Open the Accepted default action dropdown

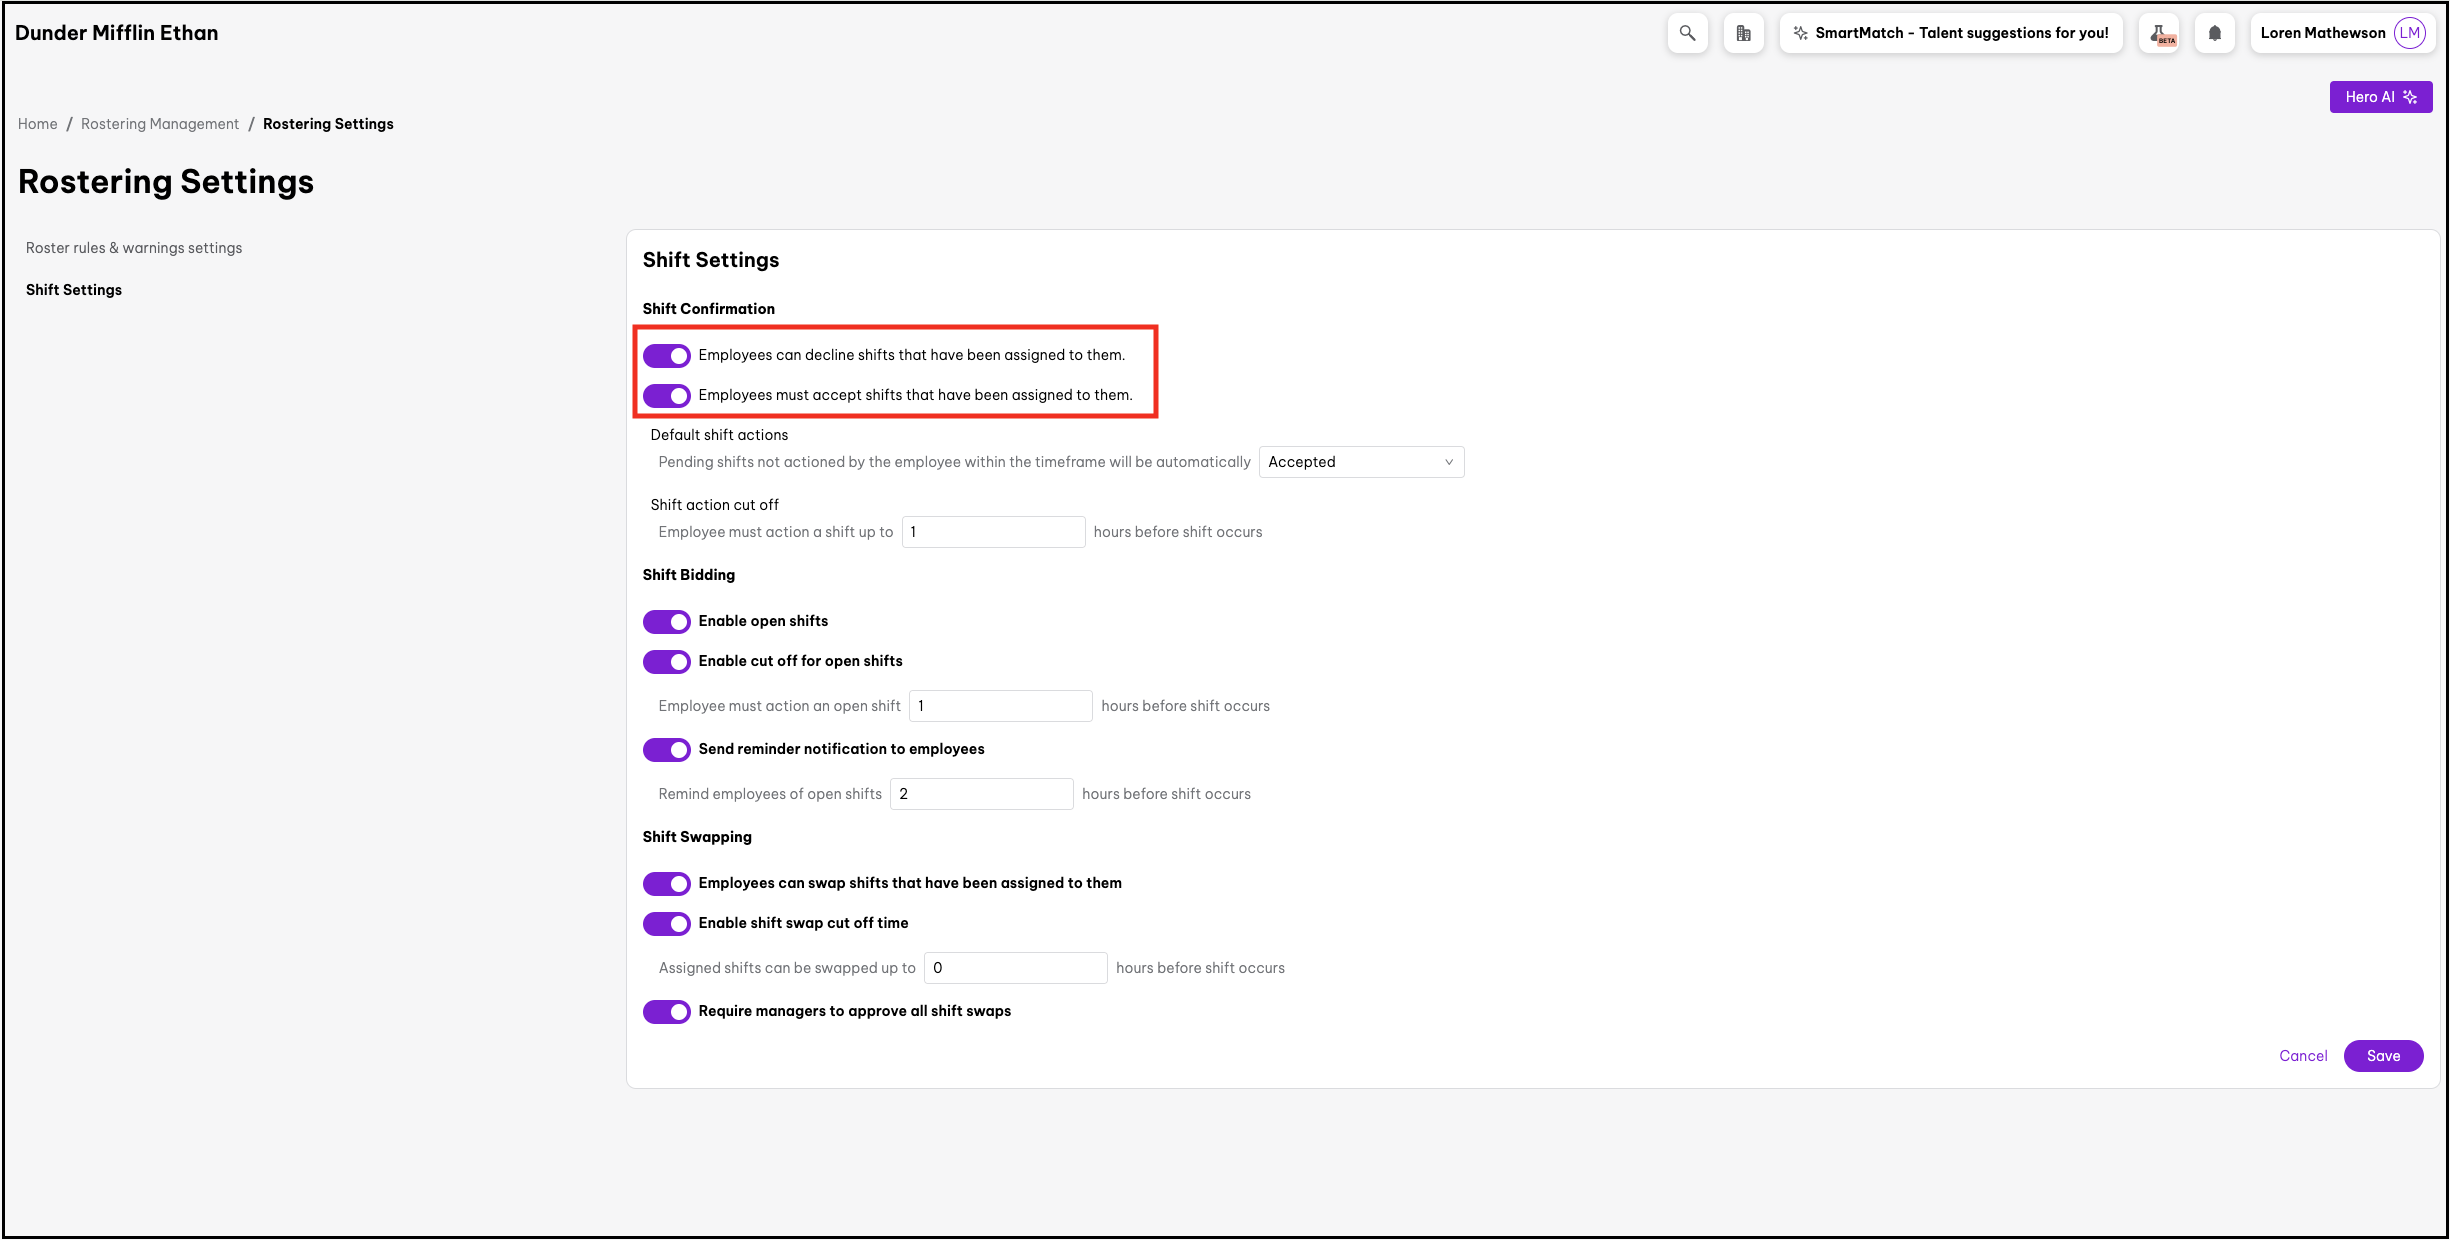1360,462
